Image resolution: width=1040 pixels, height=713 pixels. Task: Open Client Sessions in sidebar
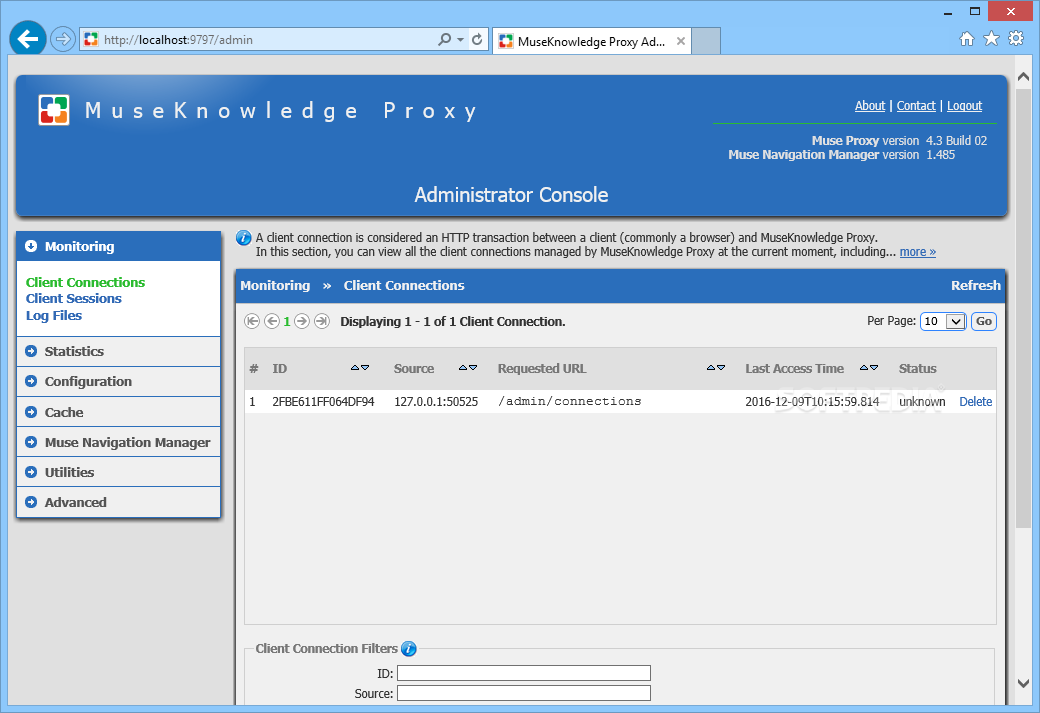coord(74,298)
